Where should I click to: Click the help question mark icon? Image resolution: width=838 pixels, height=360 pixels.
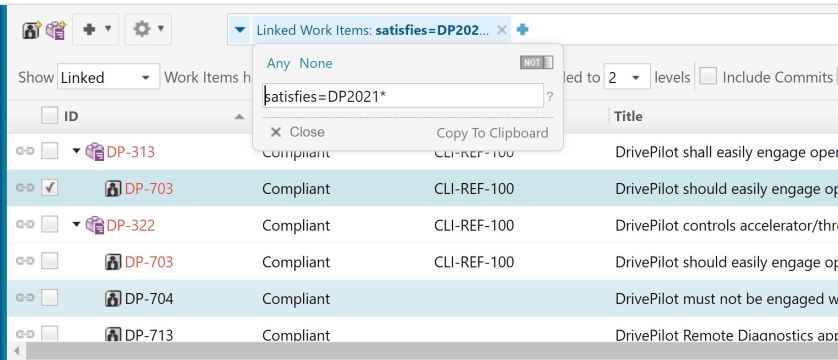(x=549, y=97)
